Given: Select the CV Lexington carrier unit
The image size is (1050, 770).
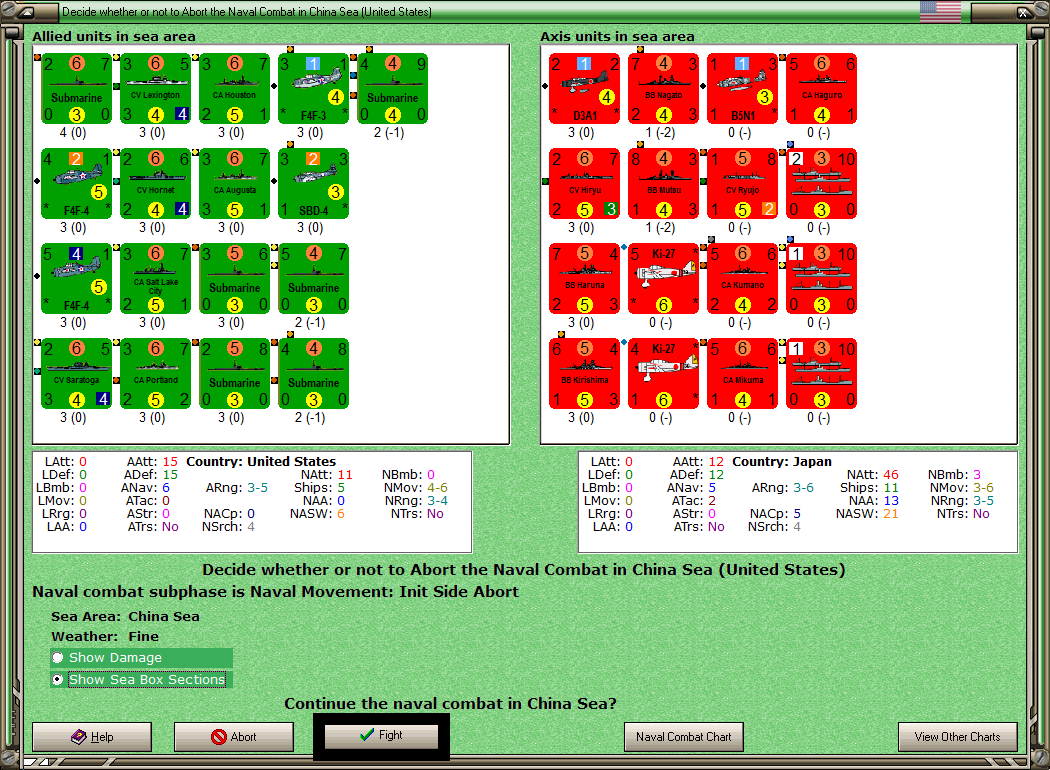Looking at the screenshot, I should [155, 88].
